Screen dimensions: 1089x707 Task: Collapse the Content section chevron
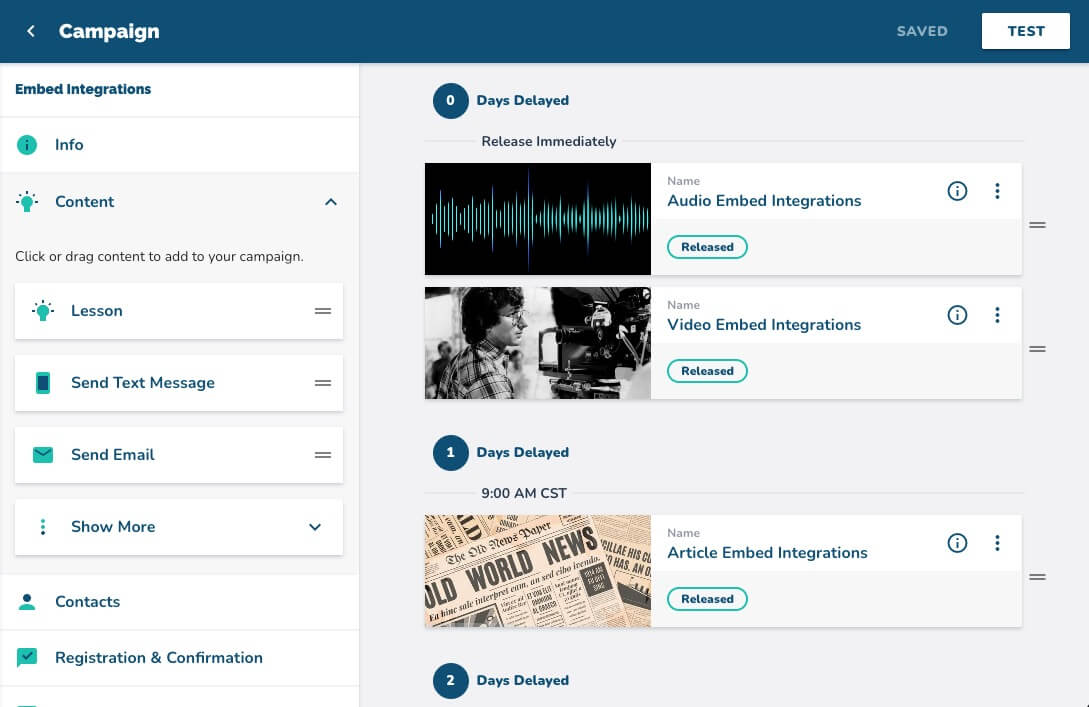click(x=331, y=202)
